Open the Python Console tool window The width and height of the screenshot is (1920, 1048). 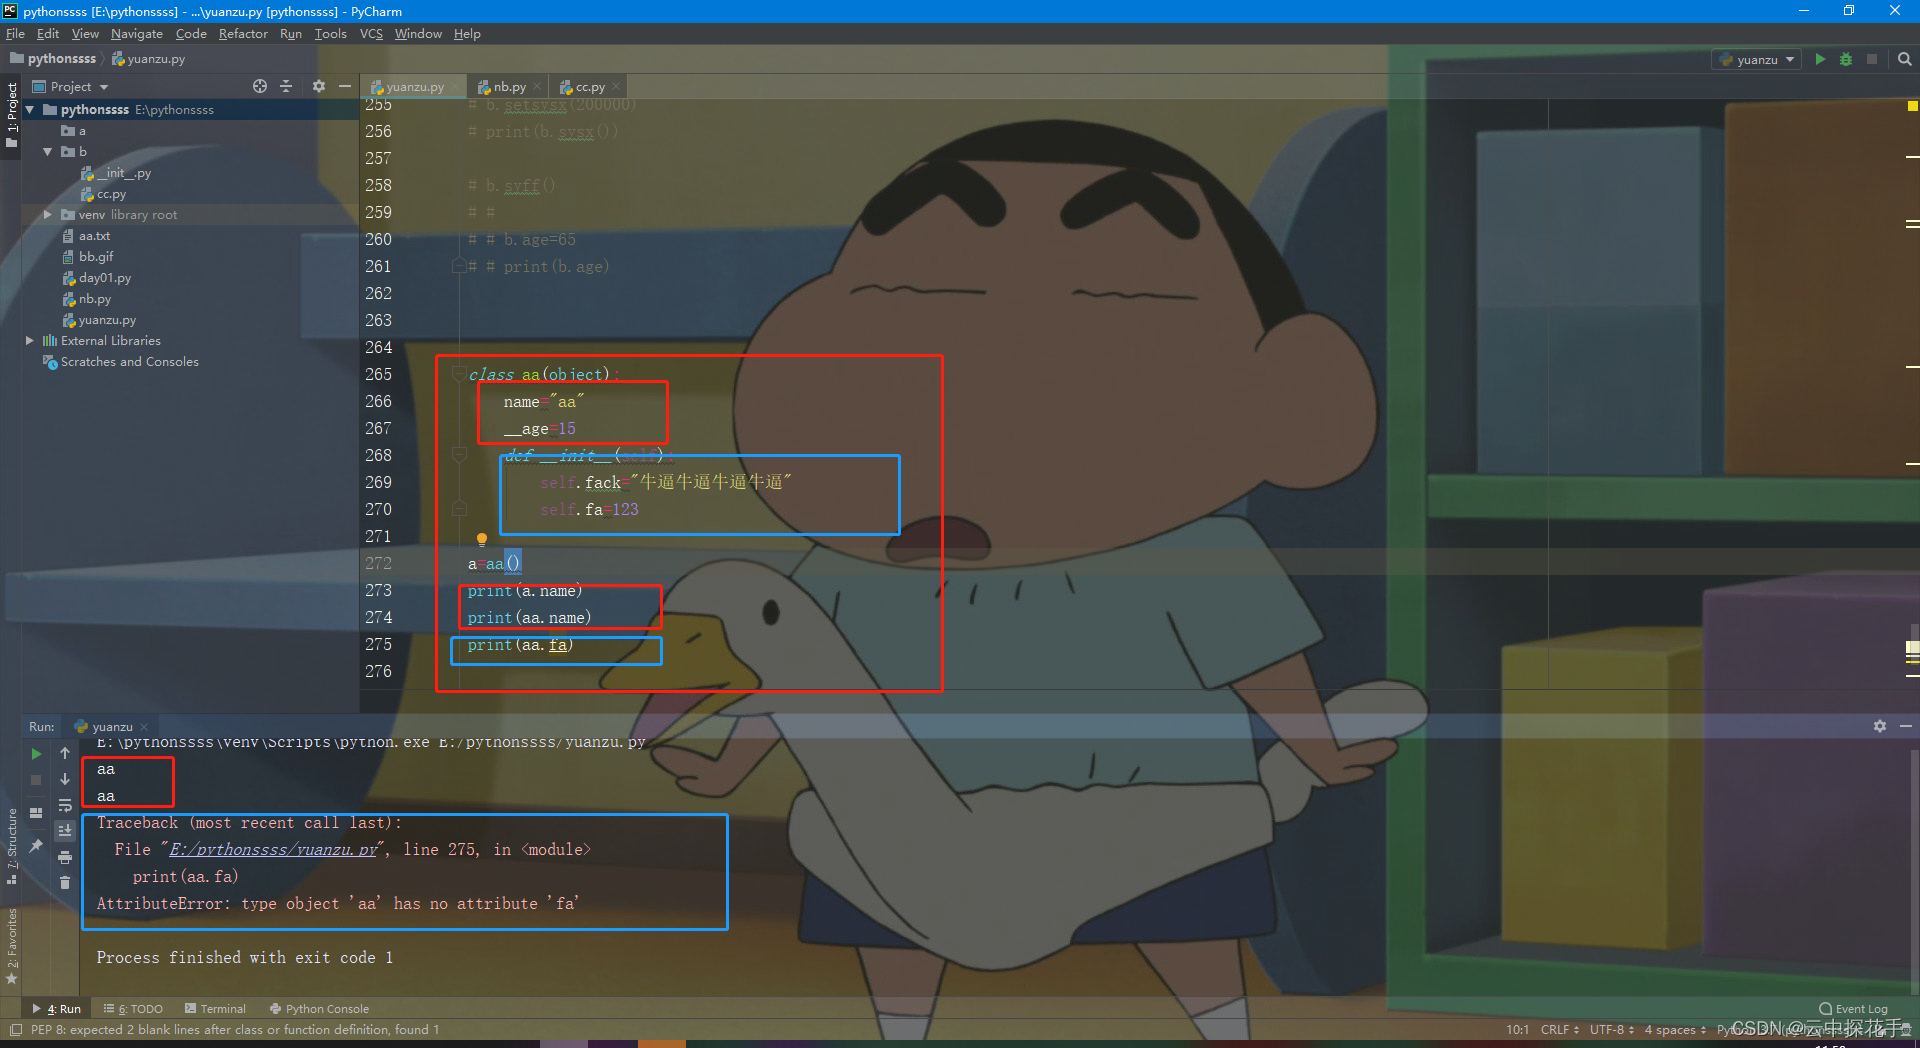point(319,1009)
